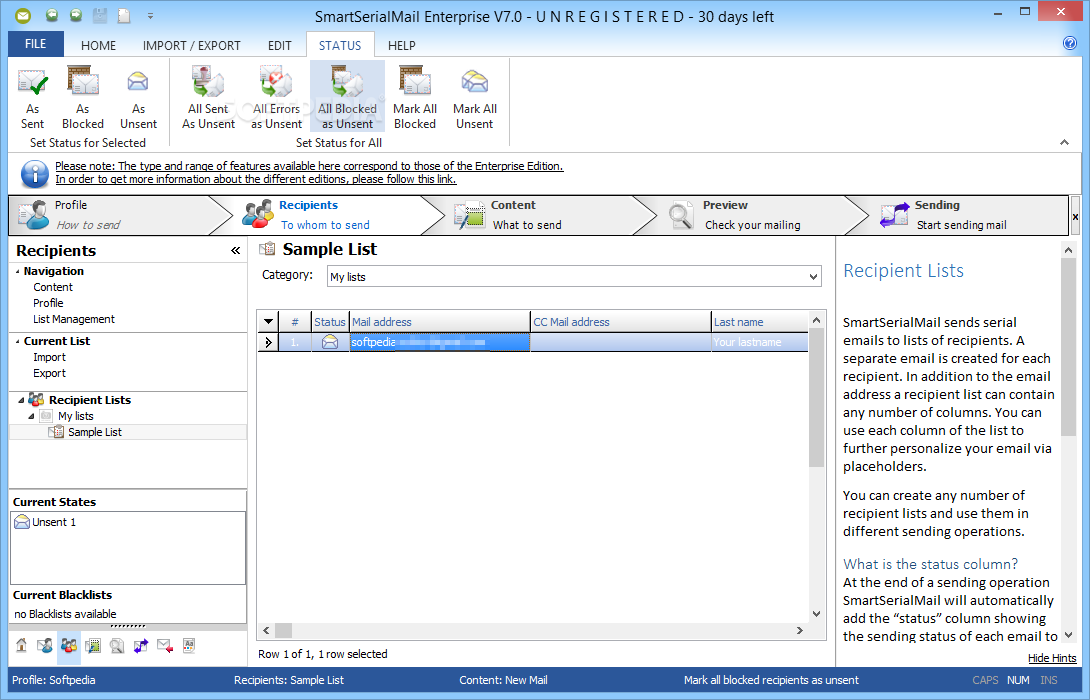Image resolution: width=1090 pixels, height=700 pixels.
Task: Click the New document icon in the title bar
Action: tap(124, 15)
